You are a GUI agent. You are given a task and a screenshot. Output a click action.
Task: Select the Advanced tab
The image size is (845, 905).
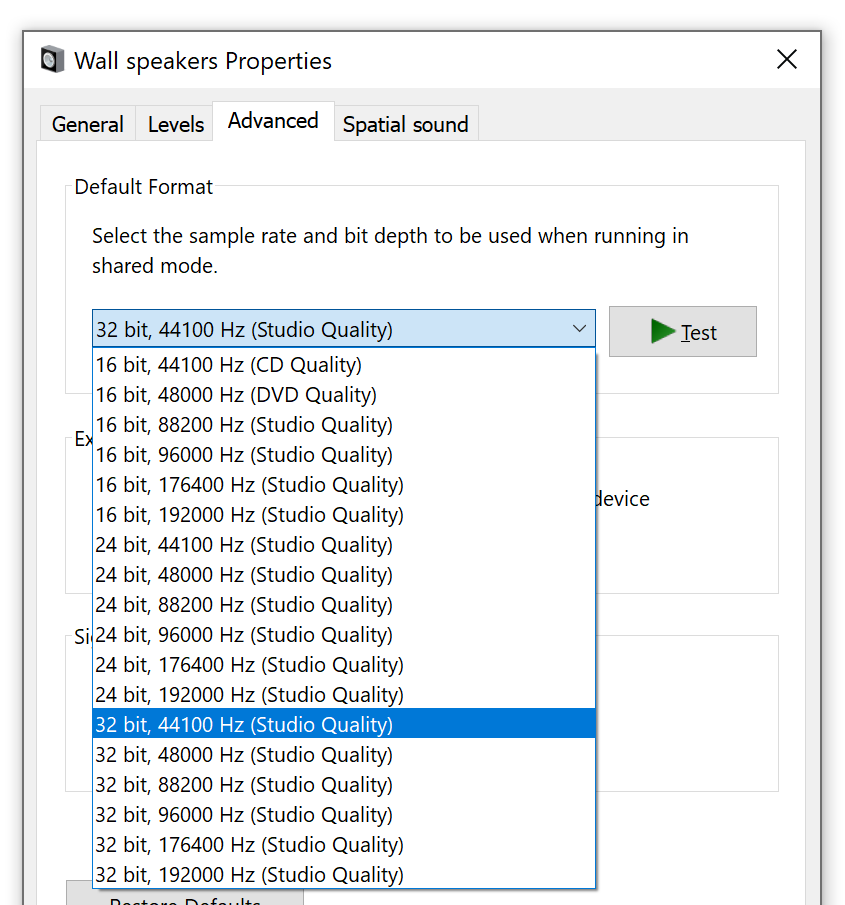(x=273, y=121)
